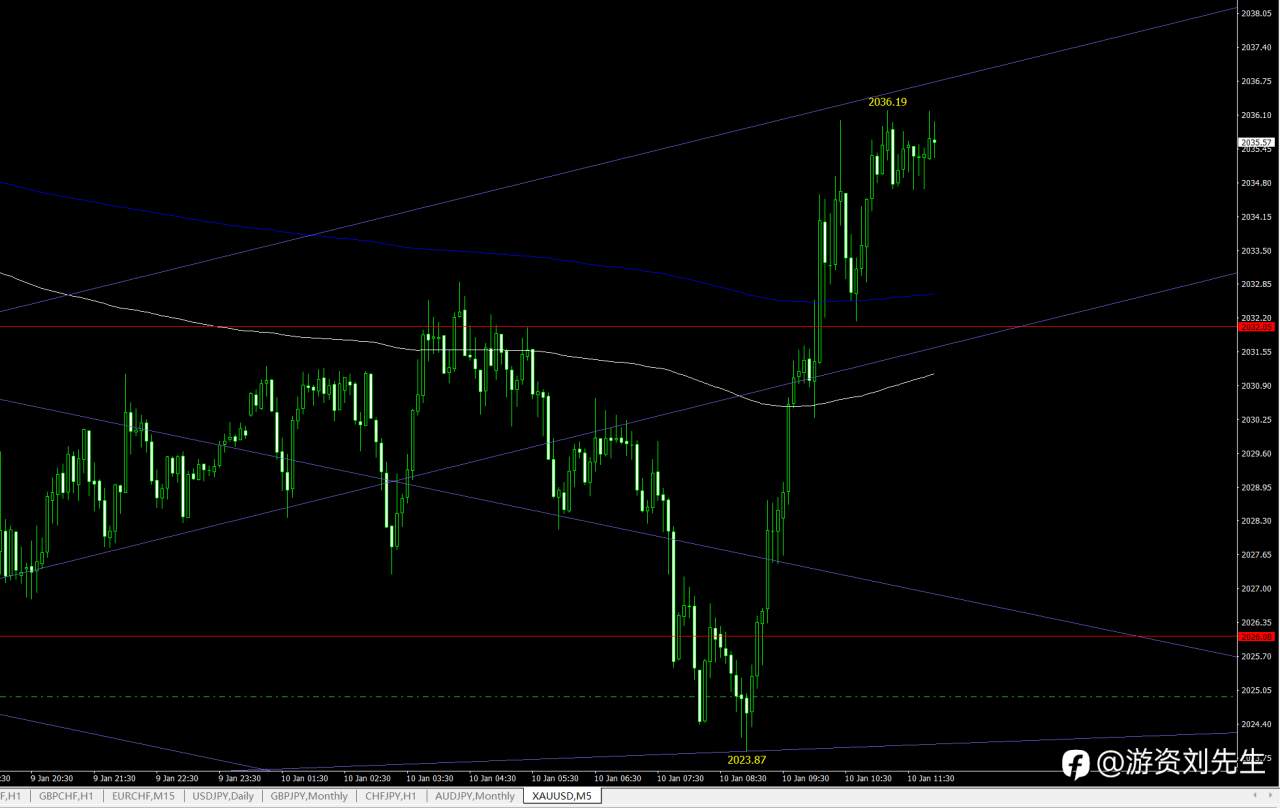Click the 10 Jan 03:30 time label
The image size is (1280, 808).
(429, 777)
